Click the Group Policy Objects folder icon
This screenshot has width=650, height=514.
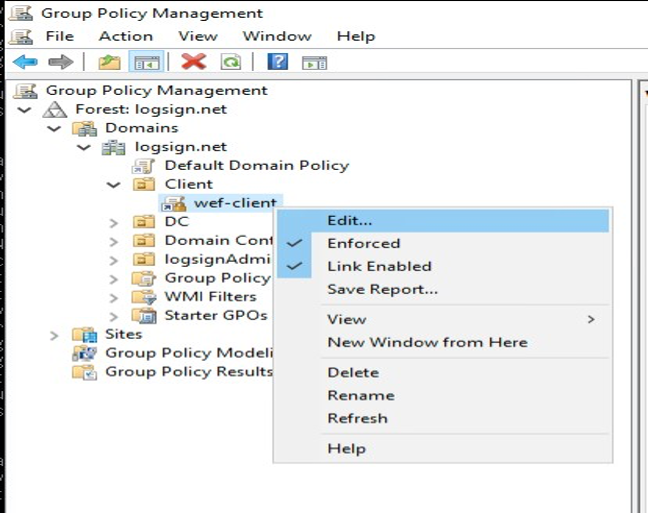point(144,278)
